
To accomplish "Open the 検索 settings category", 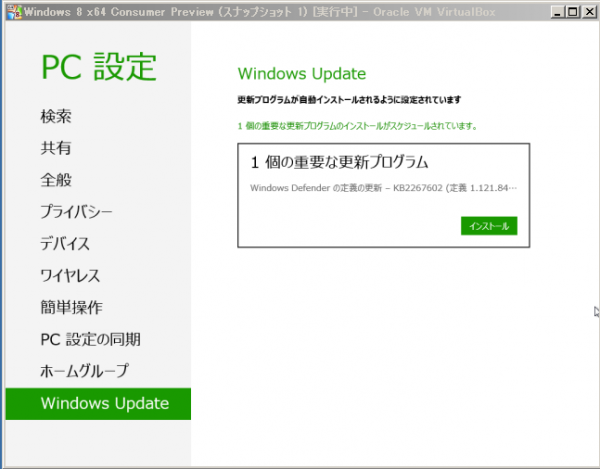I will tap(56, 116).
